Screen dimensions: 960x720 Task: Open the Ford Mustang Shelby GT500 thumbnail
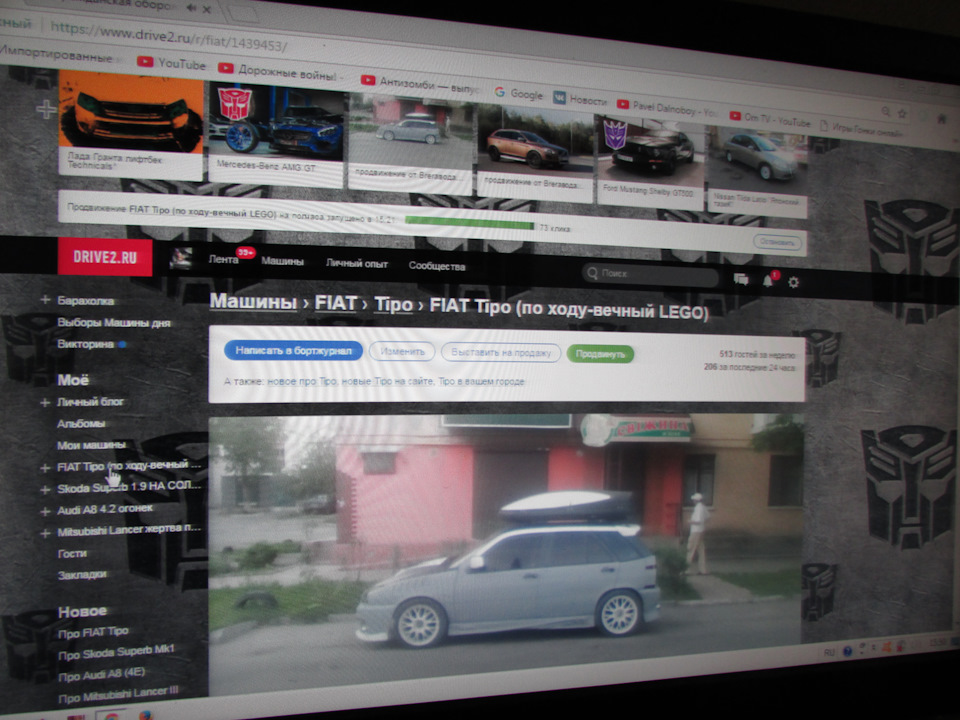pos(650,159)
